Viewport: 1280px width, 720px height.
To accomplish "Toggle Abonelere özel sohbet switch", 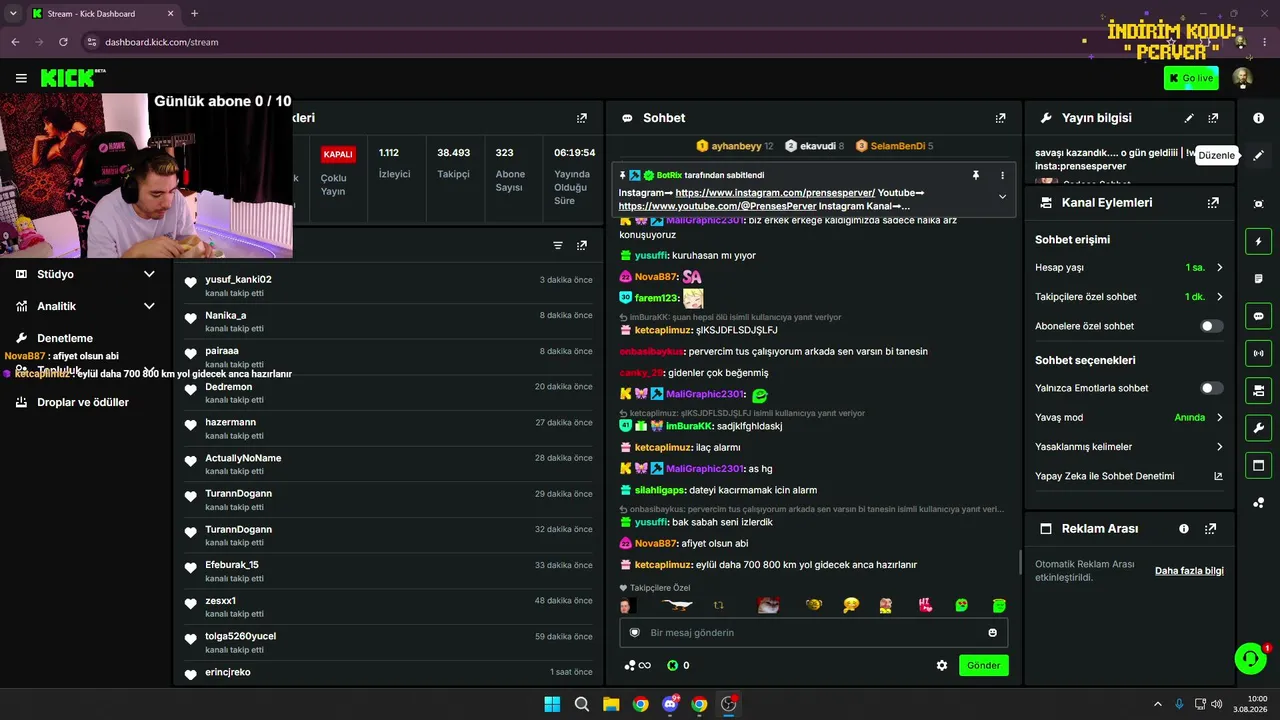I will [x=1211, y=326].
